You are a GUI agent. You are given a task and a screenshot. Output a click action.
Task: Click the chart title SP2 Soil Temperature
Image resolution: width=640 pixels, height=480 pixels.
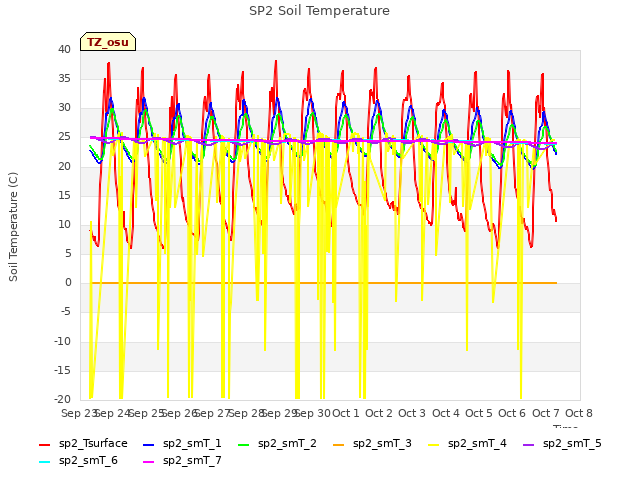point(319,11)
